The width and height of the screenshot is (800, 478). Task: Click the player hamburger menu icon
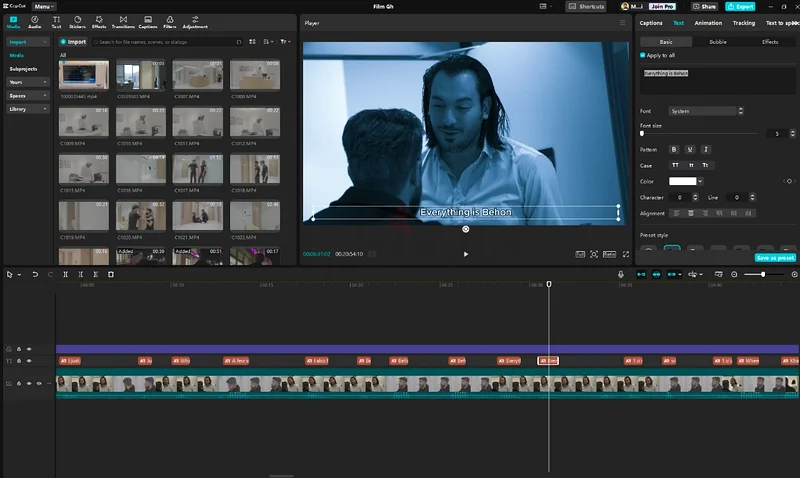point(622,23)
